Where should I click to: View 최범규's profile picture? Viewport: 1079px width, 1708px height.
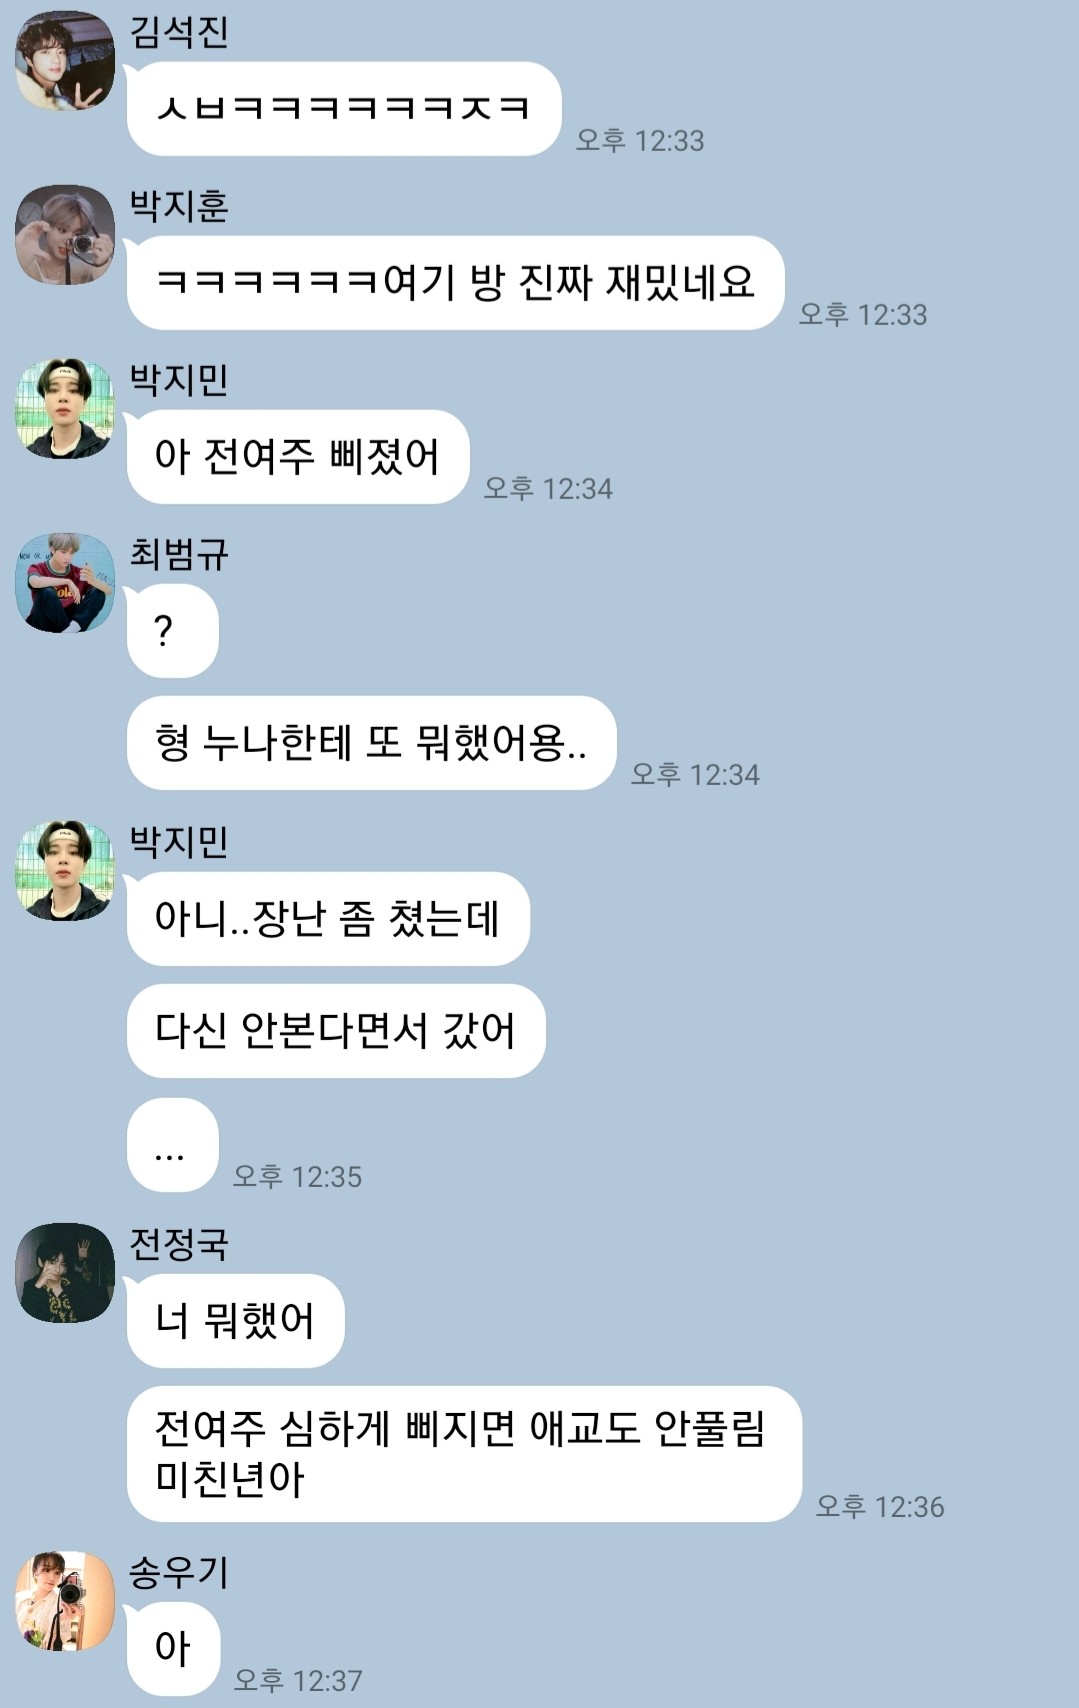click(65, 582)
